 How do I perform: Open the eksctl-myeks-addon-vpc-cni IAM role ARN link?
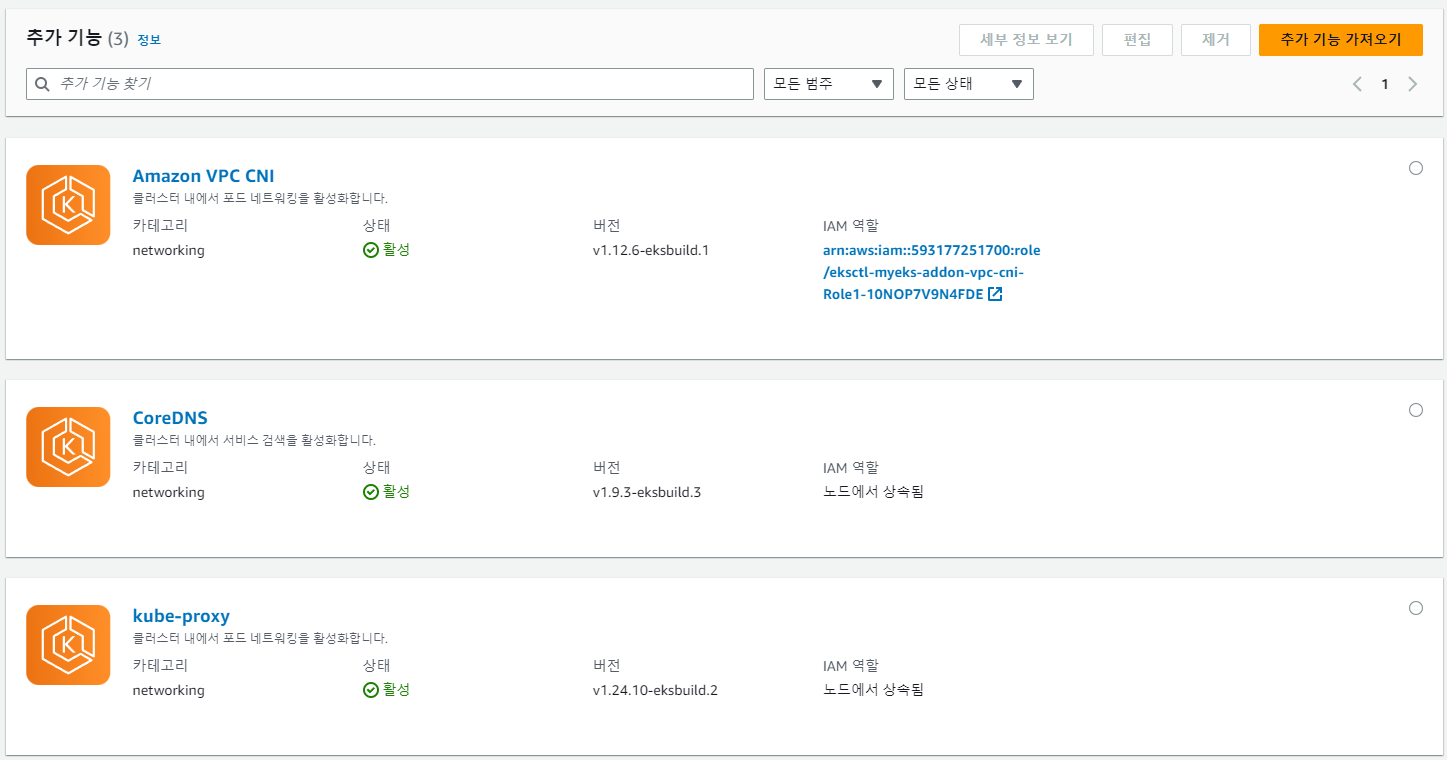tap(931, 272)
